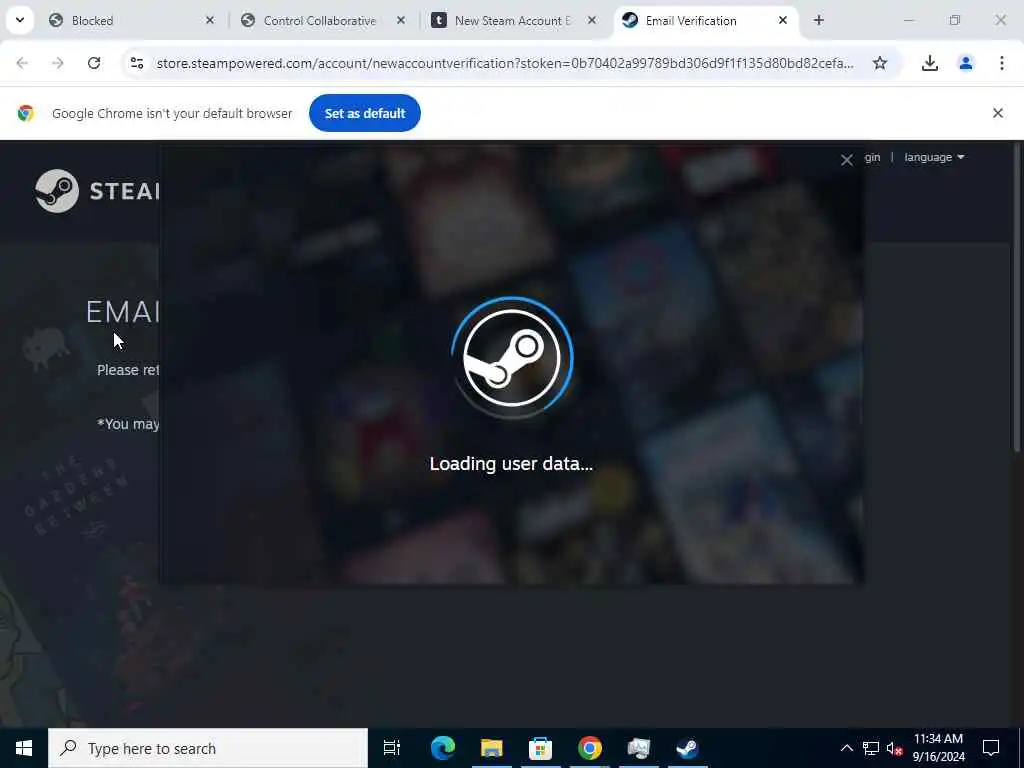
Task: Open File Explorer from the taskbar
Action: point(491,748)
